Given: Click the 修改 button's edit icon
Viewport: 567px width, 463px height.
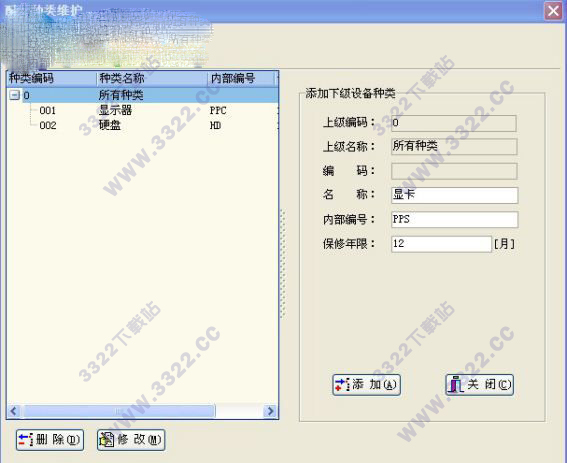Looking at the screenshot, I should coord(107,440).
